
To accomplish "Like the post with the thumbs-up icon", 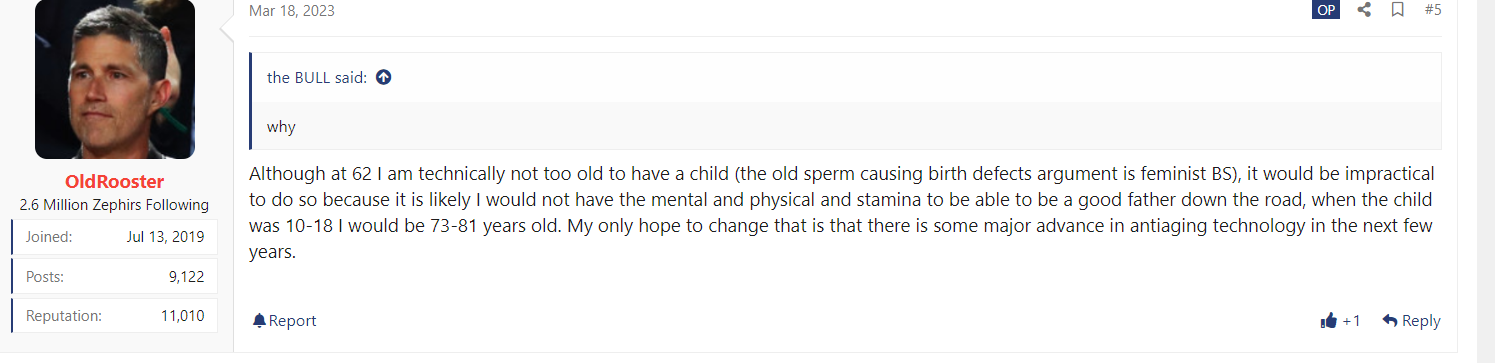I will point(1329,321).
